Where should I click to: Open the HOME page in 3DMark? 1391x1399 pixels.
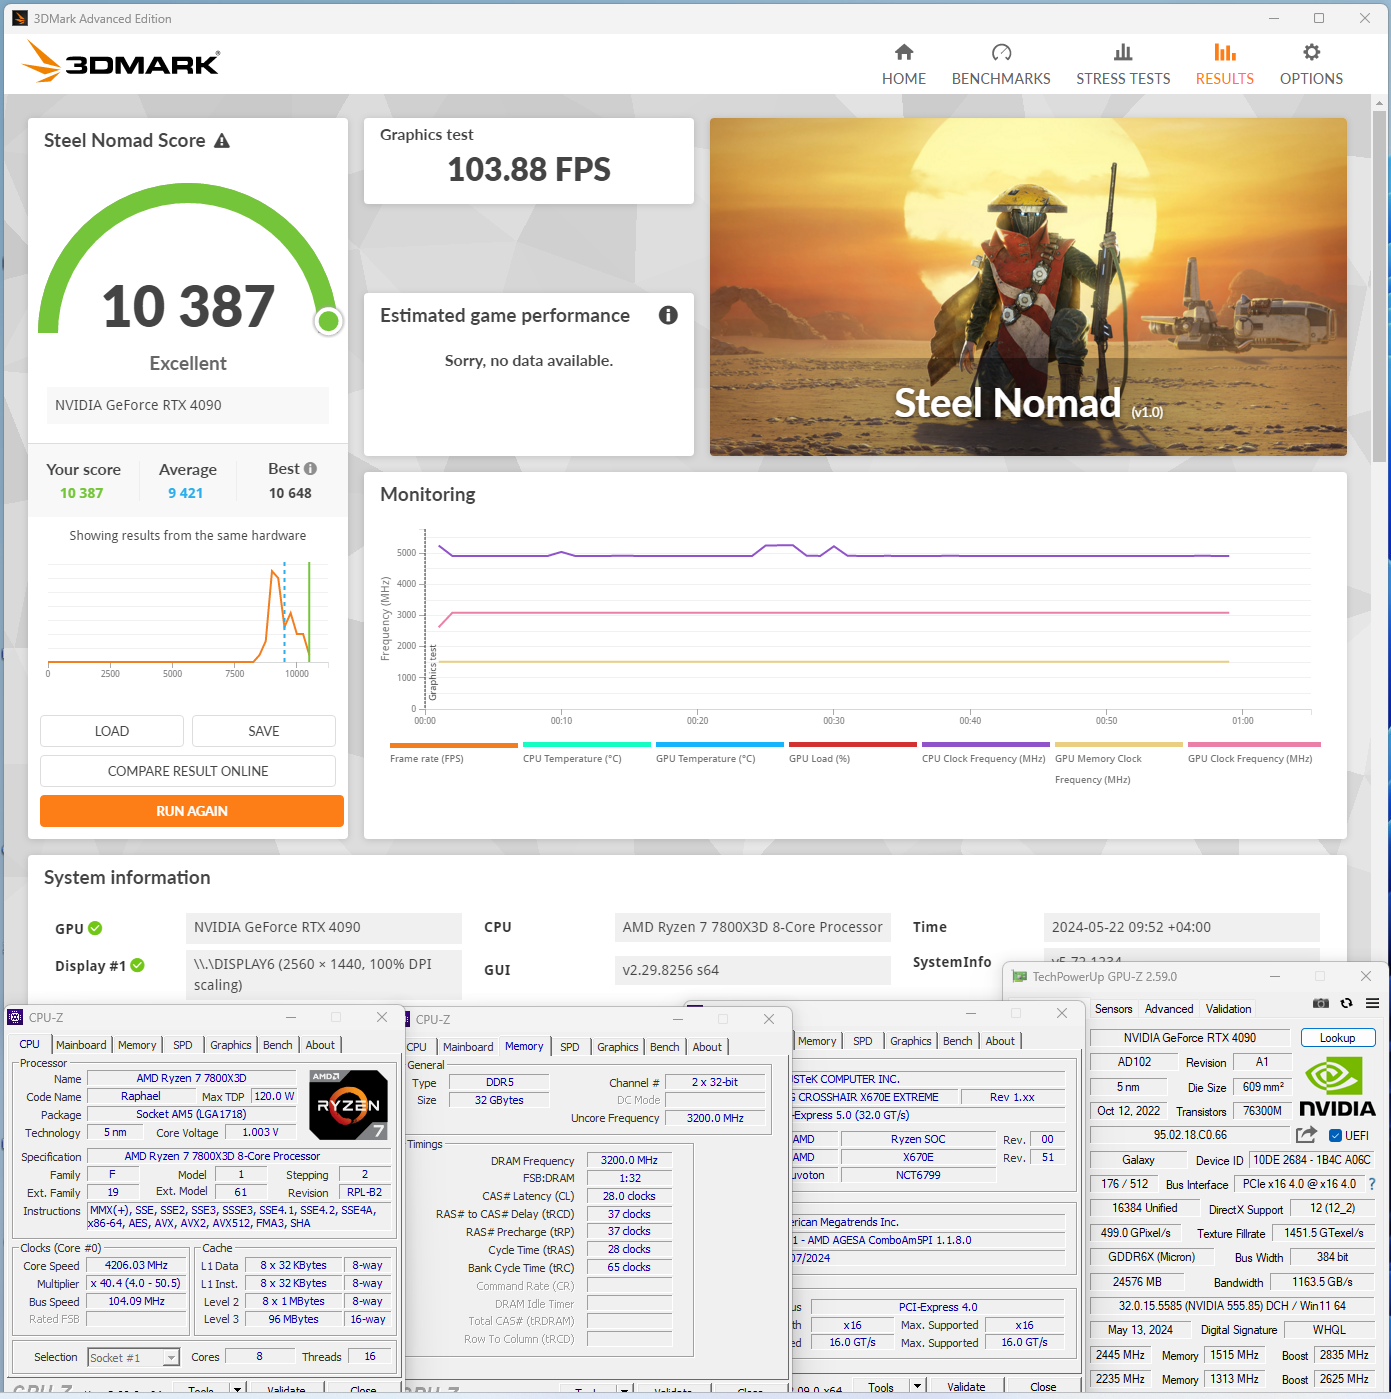click(x=903, y=65)
